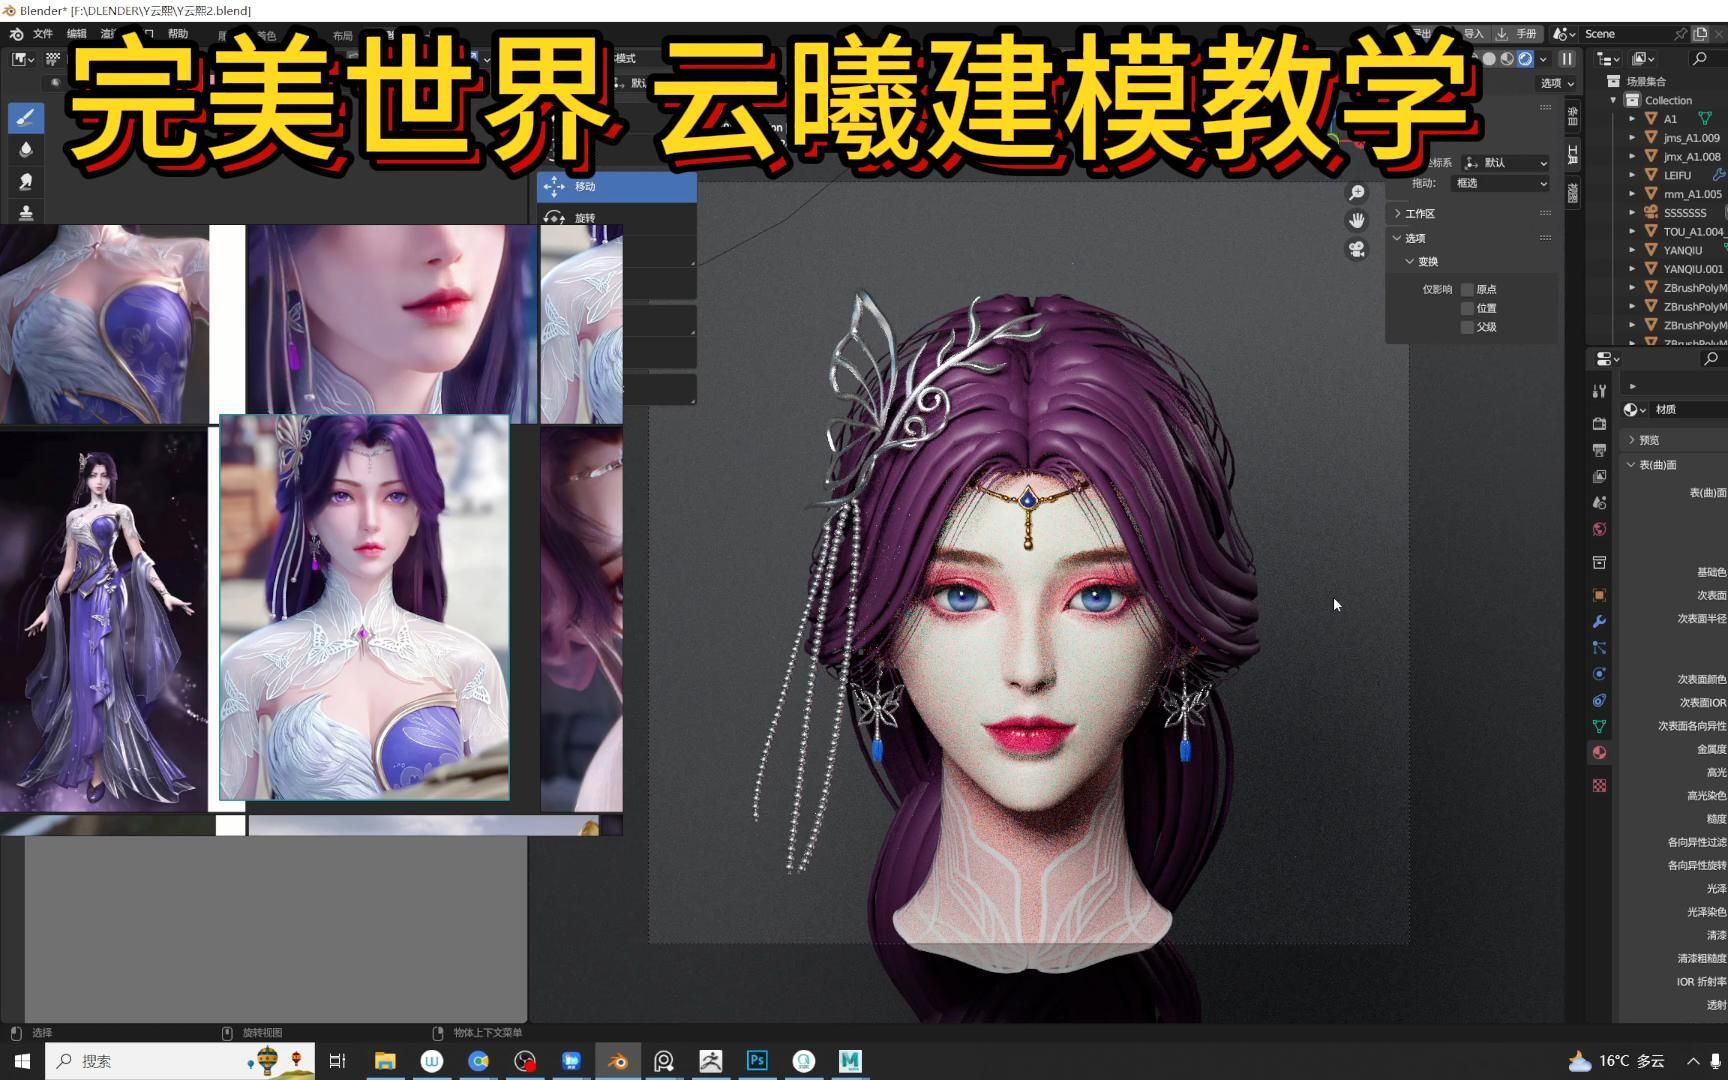
Task: Select the SSSSSSS camera in outliner
Action: point(1685,213)
